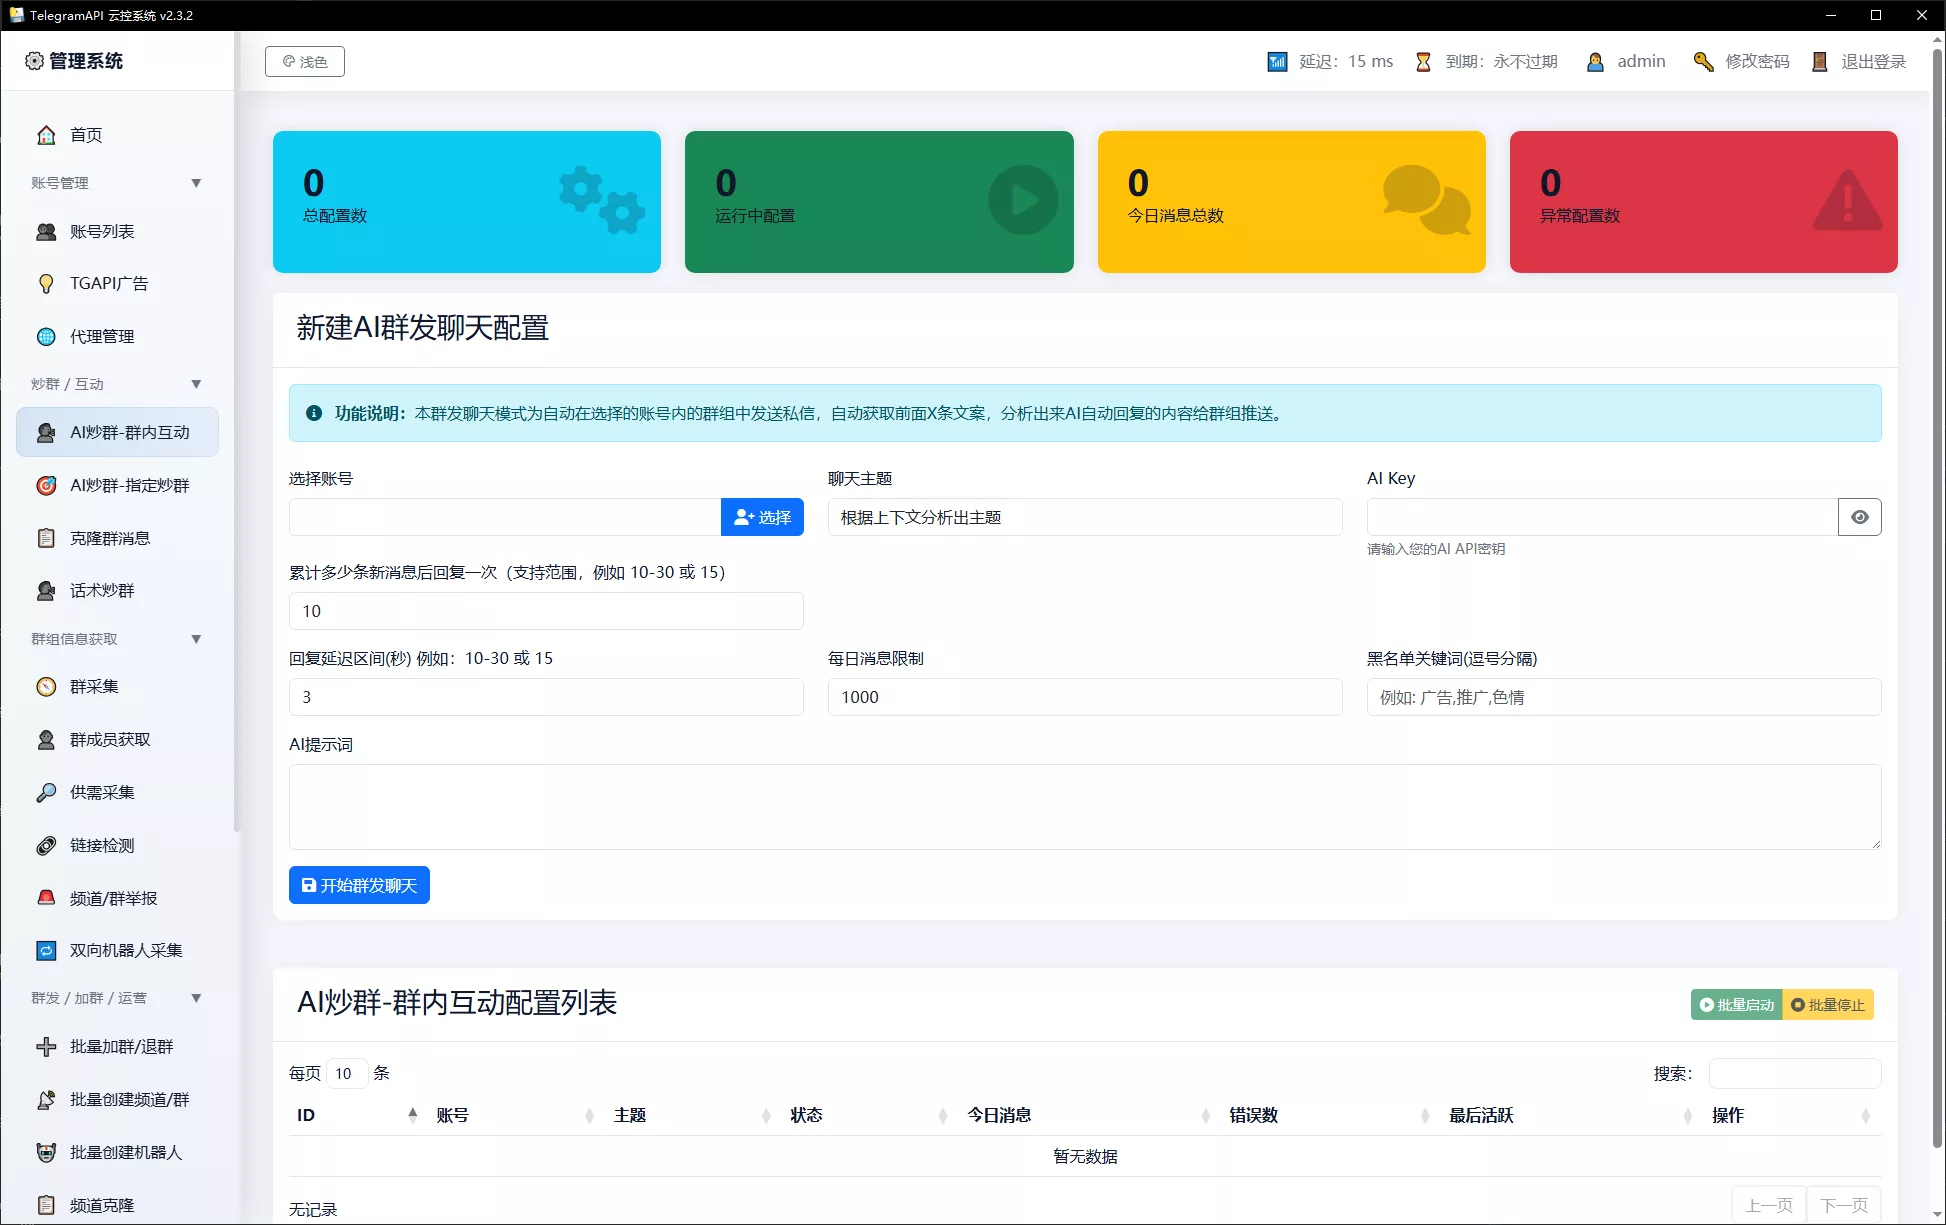
Task: Click the 修改密码 link text
Action: tap(1757, 62)
